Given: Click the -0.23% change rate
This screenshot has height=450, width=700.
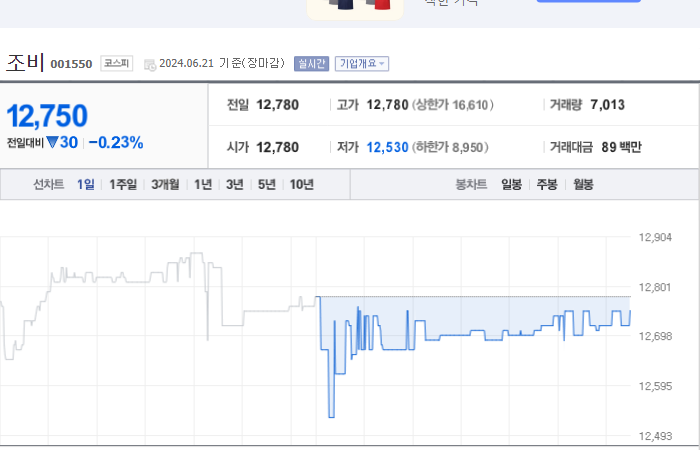Looking at the screenshot, I should click(x=116, y=143).
